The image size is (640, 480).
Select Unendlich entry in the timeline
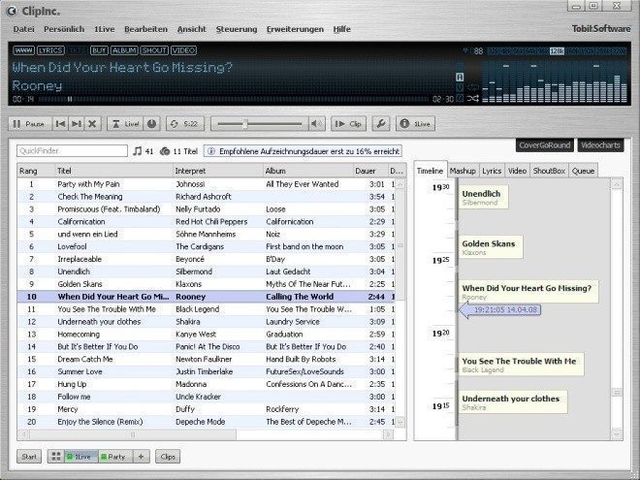[483, 197]
